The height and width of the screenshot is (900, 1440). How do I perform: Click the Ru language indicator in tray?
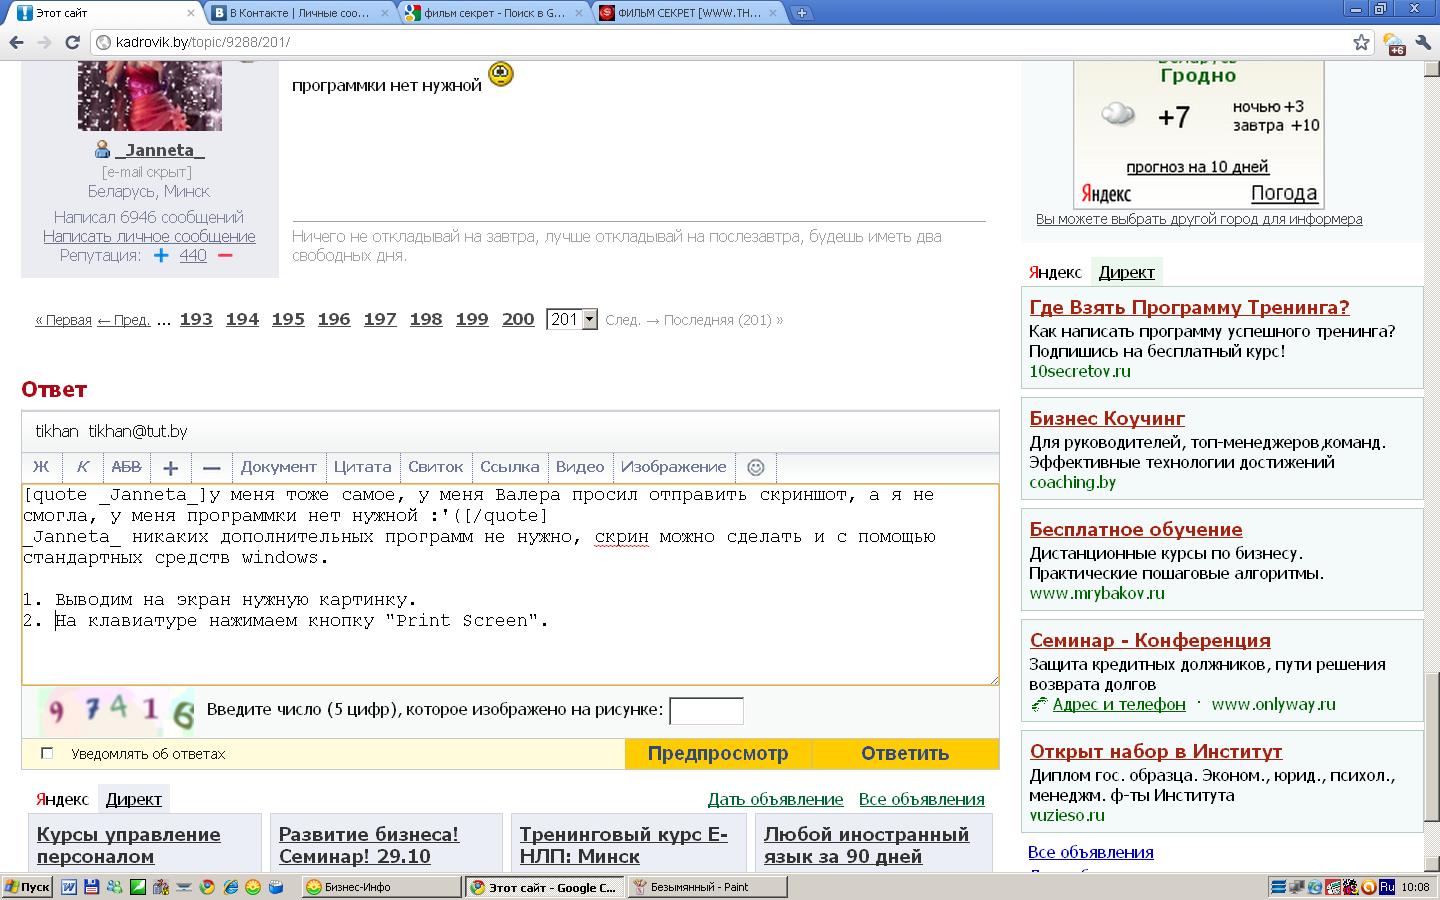tap(1386, 887)
